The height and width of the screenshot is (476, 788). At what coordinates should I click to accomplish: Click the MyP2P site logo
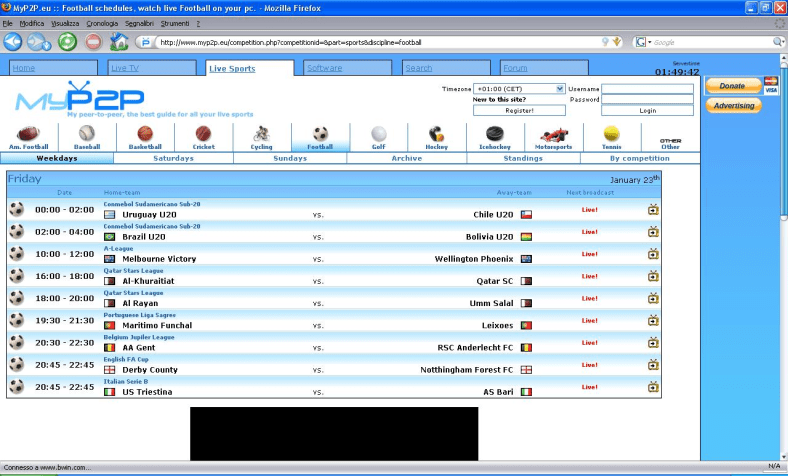click(80, 97)
